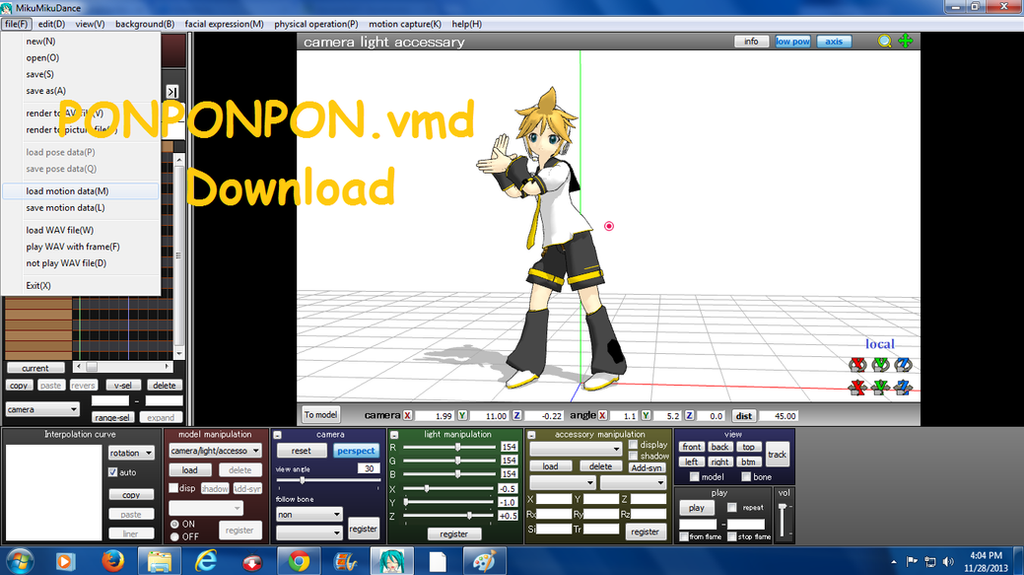Viewport: 1024px width, 575px height.
Task: Enable the repeat checkbox in play panel
Action: [x=732, y=507]
